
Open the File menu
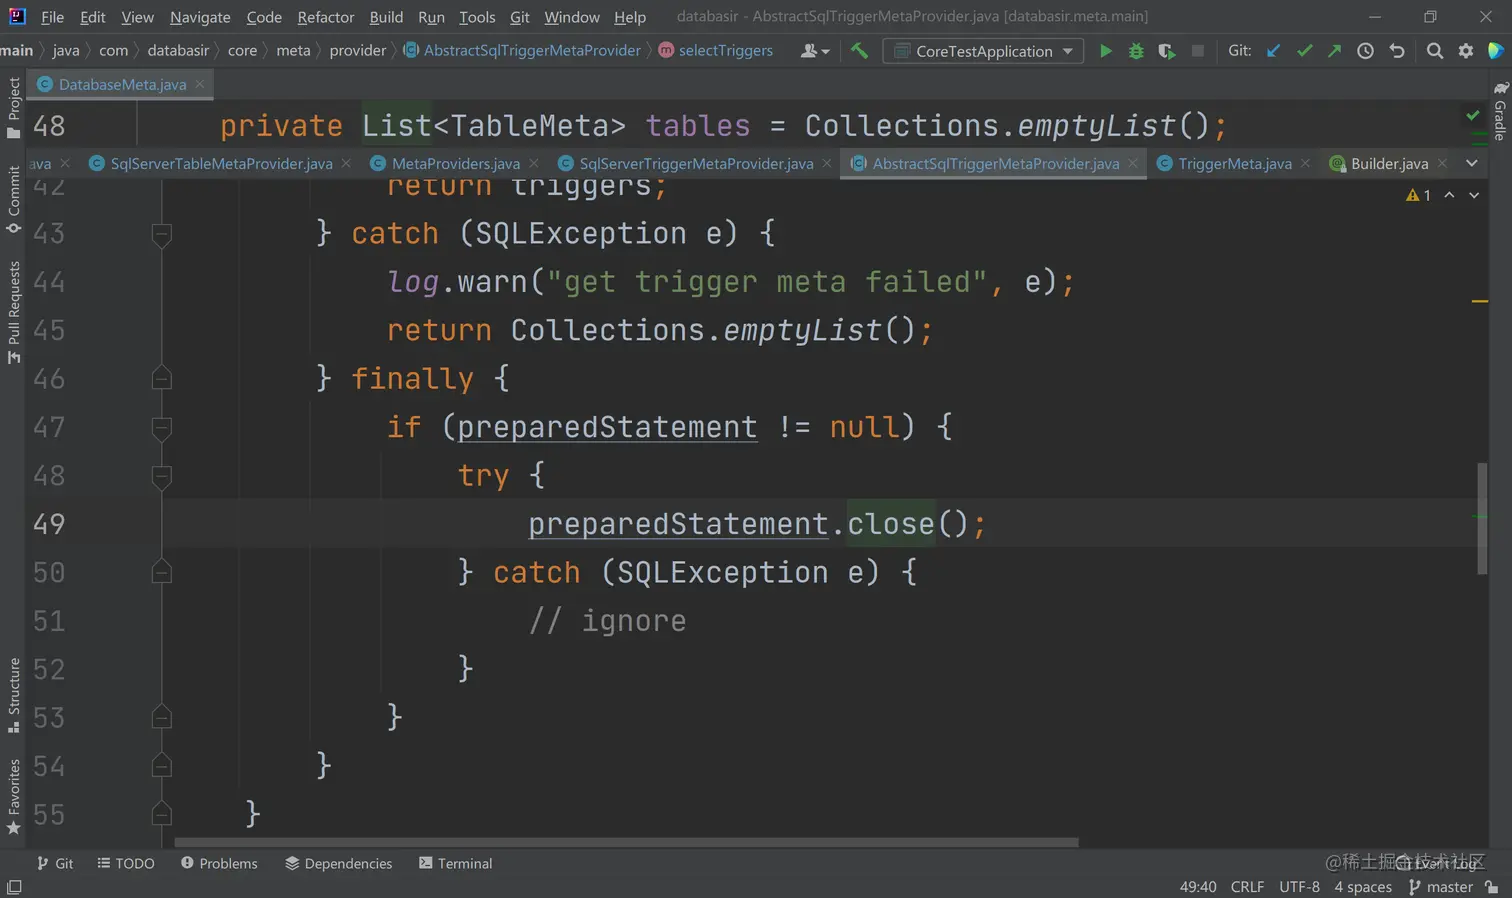[x=53, y=17]
